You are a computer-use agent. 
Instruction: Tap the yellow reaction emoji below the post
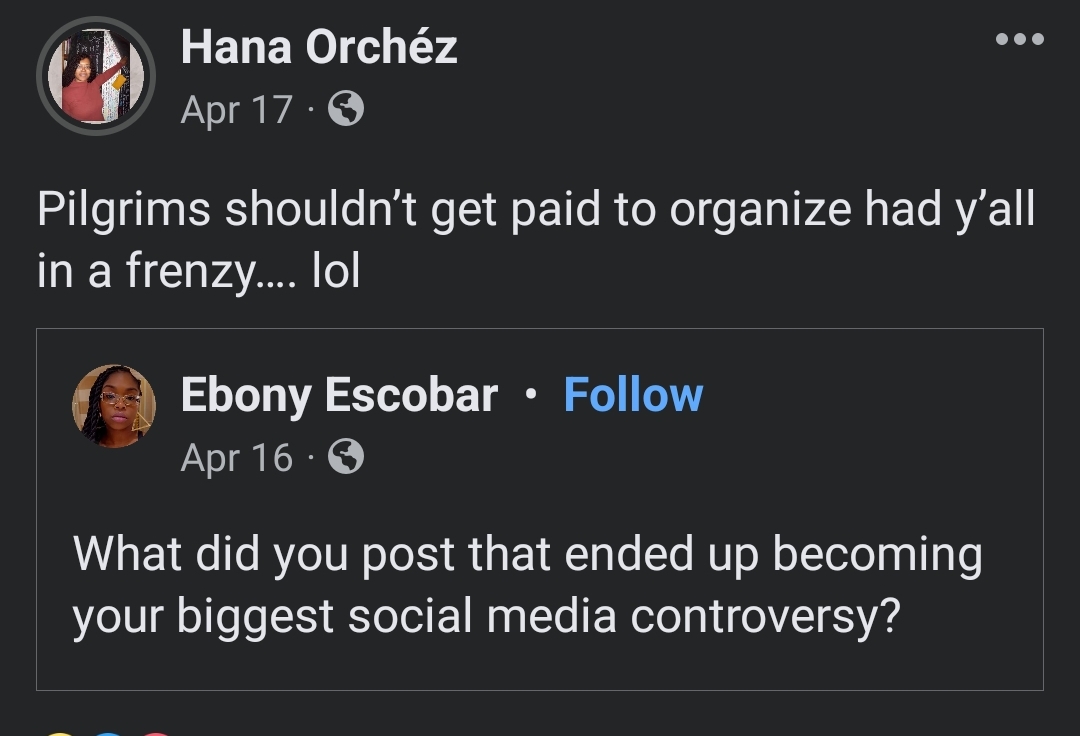pyautogui.click(x=60, y=733)
